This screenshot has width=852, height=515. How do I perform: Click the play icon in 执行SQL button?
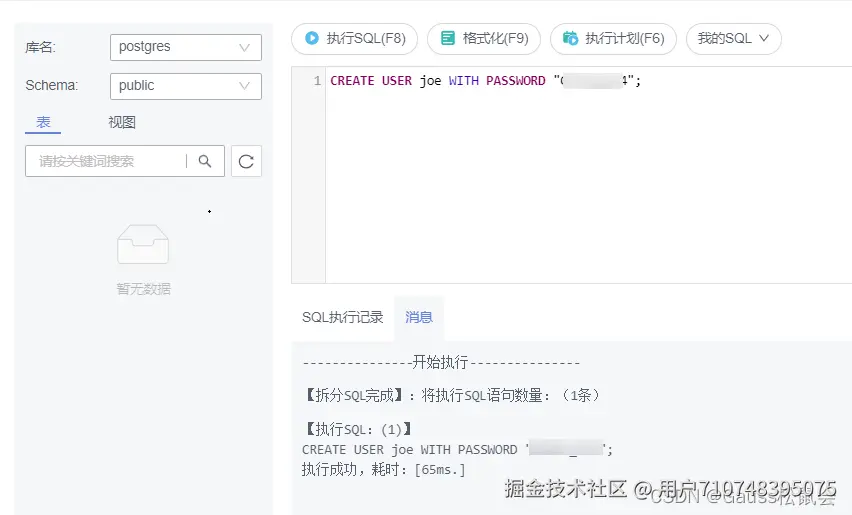pos(312,38)
